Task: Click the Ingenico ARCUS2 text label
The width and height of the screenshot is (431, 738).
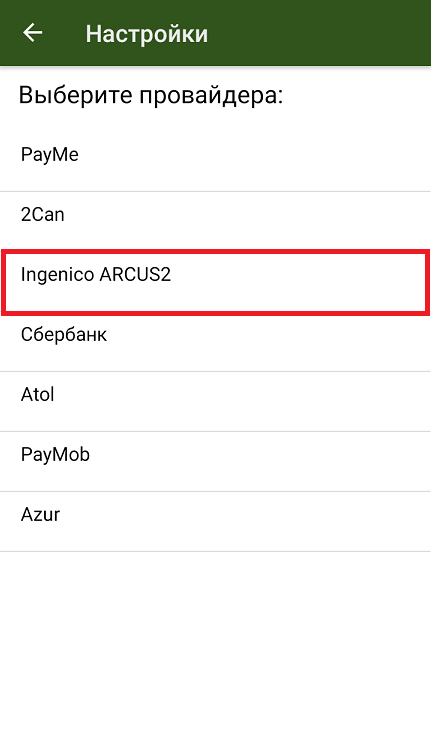Action: 96,275
